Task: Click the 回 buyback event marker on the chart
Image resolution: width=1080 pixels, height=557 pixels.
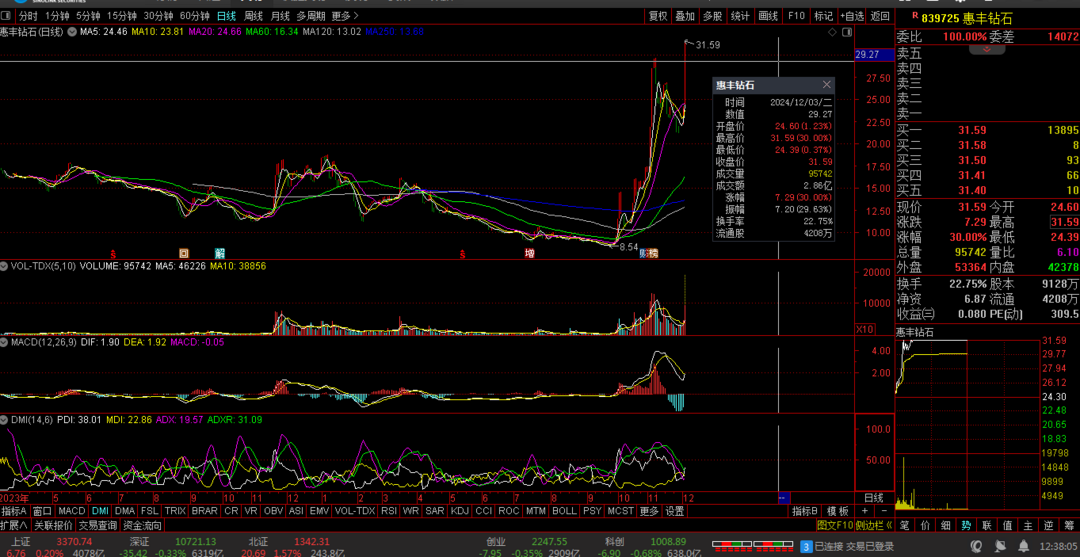Action: (184, 253)
